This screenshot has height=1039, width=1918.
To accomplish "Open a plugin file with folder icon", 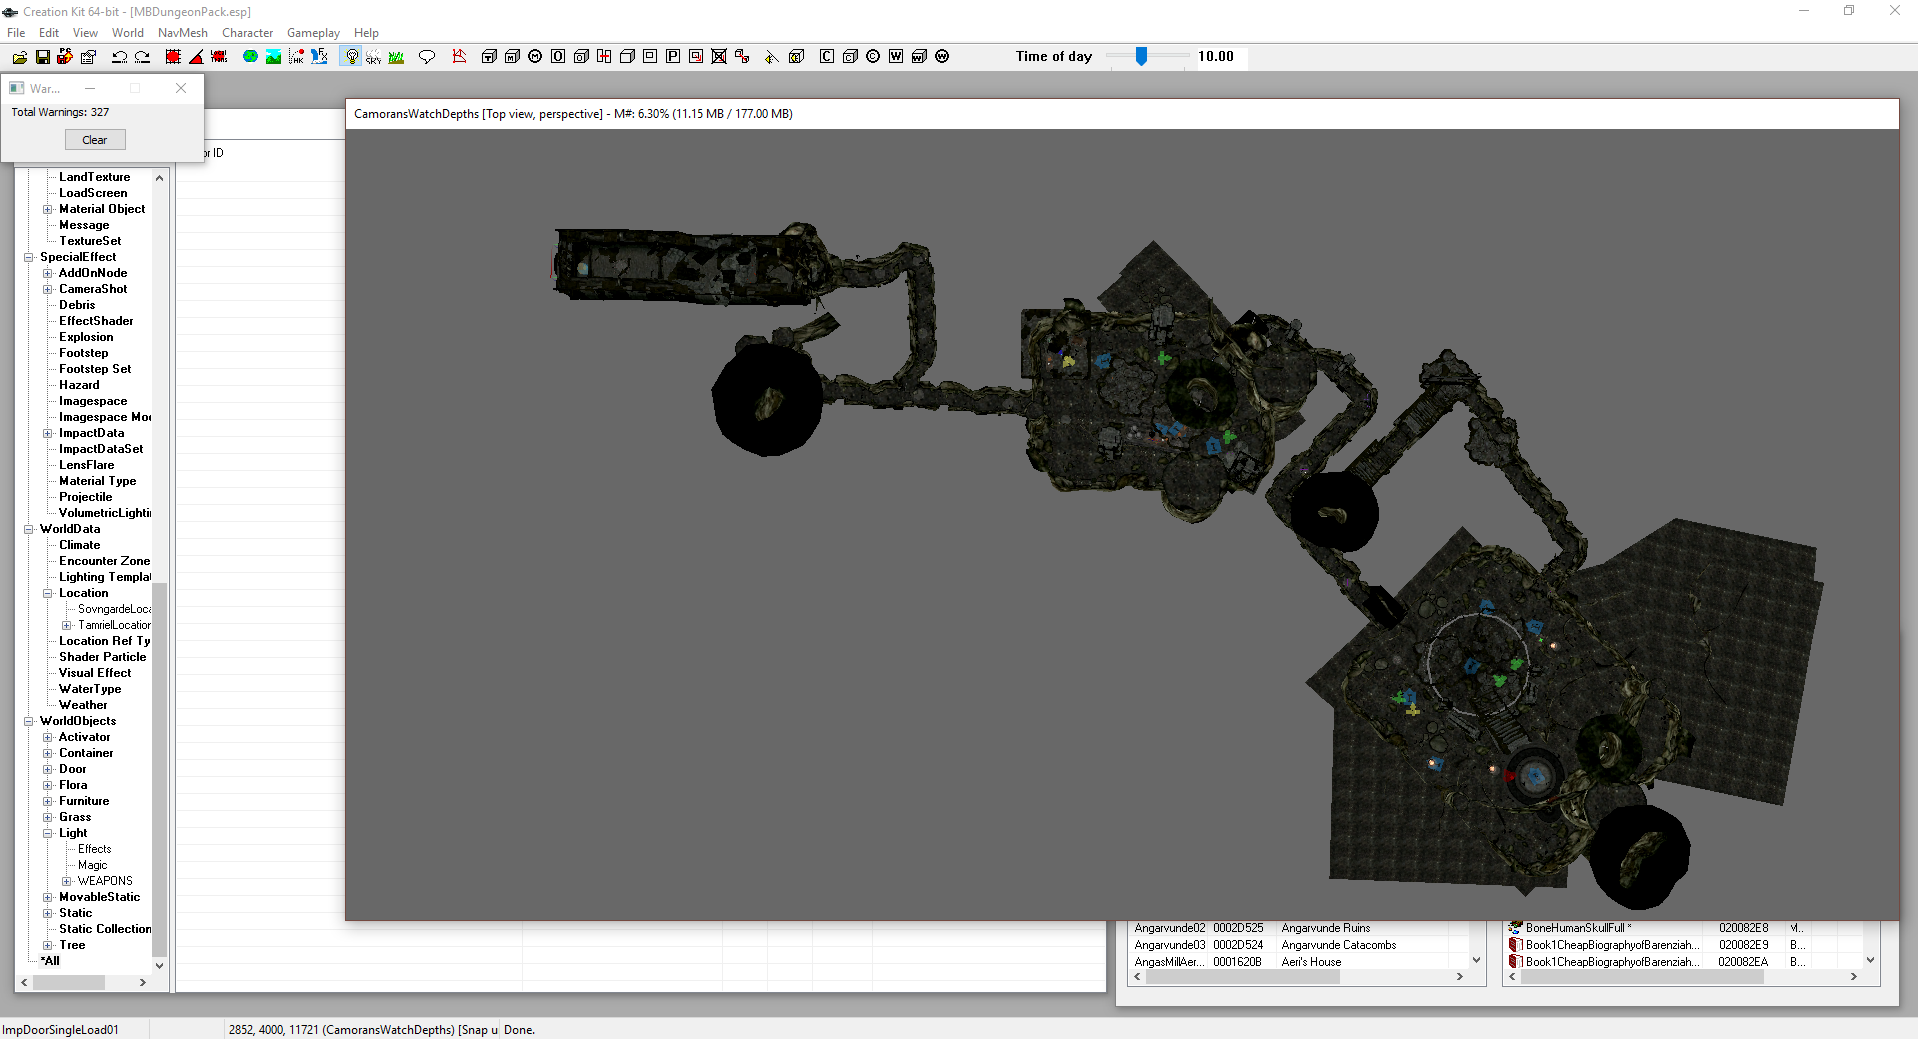I will [x=19, y=57].
